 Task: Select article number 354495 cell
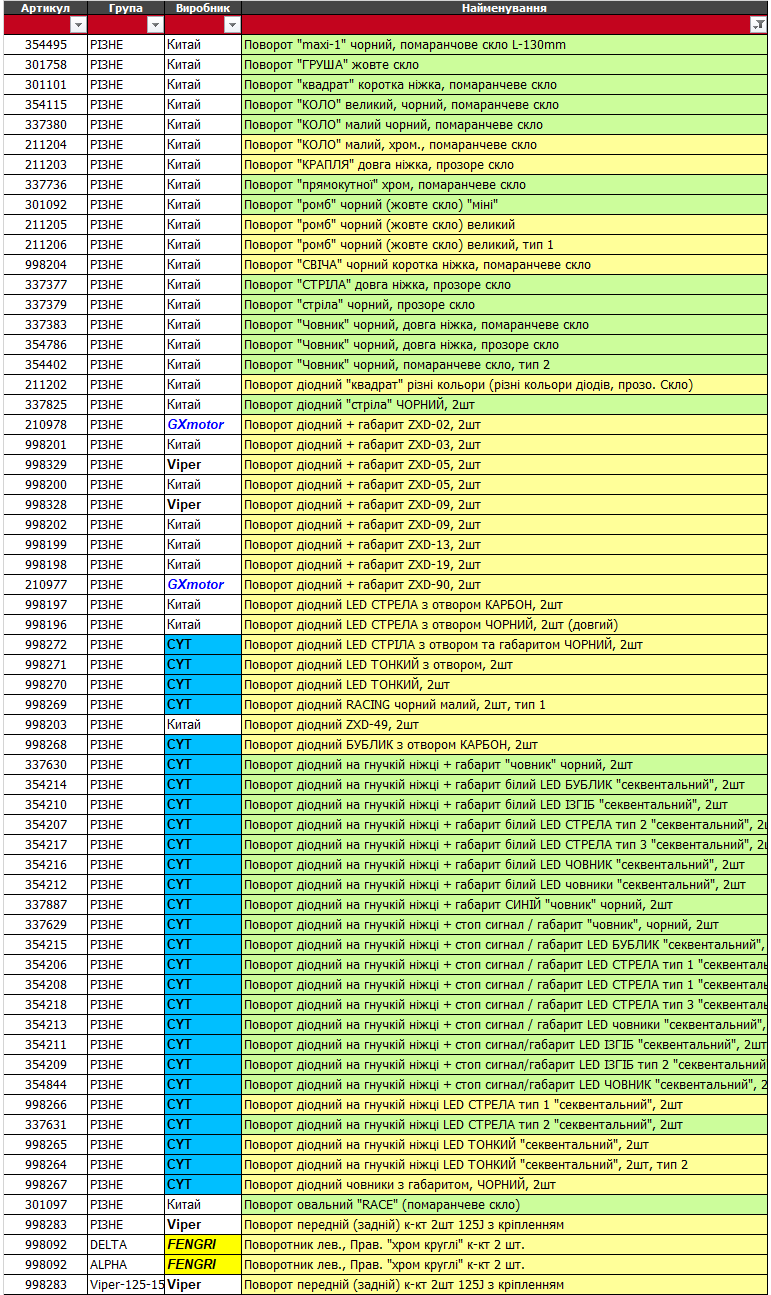point(46,45)
